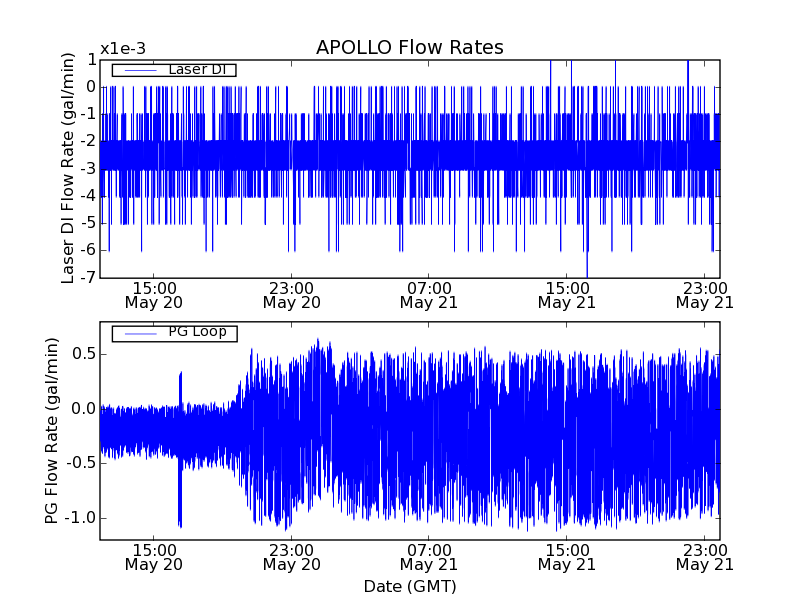Click the 23:00 May 20 tick on top chart

click(291, 294)
